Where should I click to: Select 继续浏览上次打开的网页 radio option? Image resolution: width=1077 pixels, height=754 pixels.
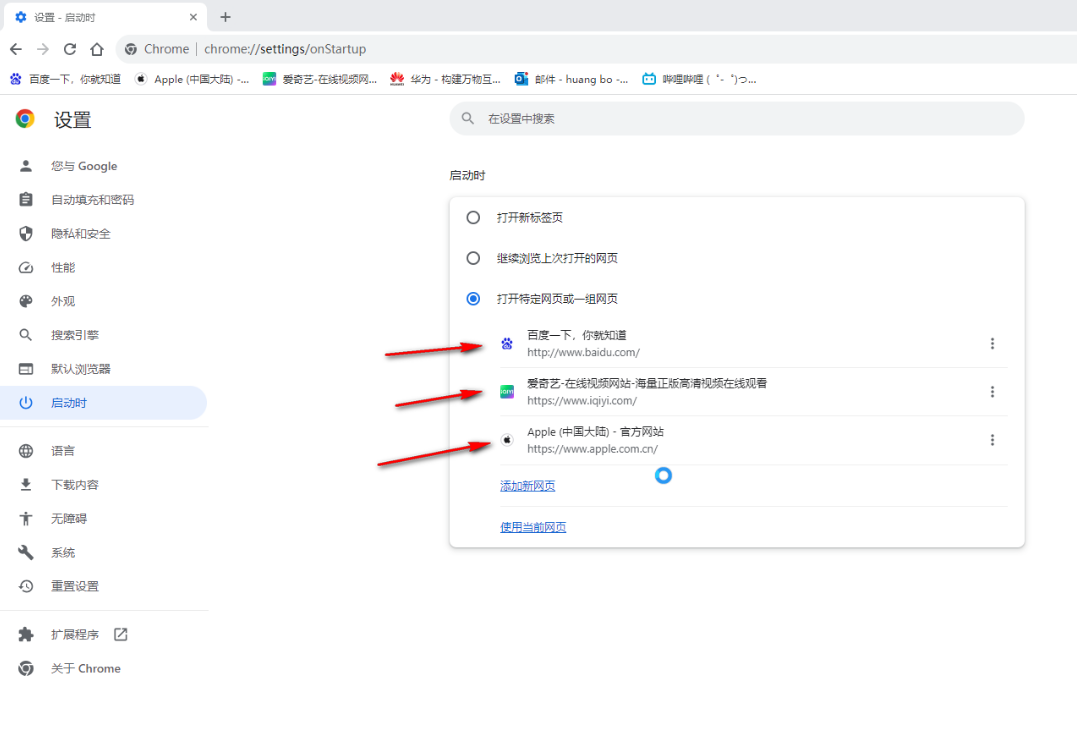tap(473, 258)
